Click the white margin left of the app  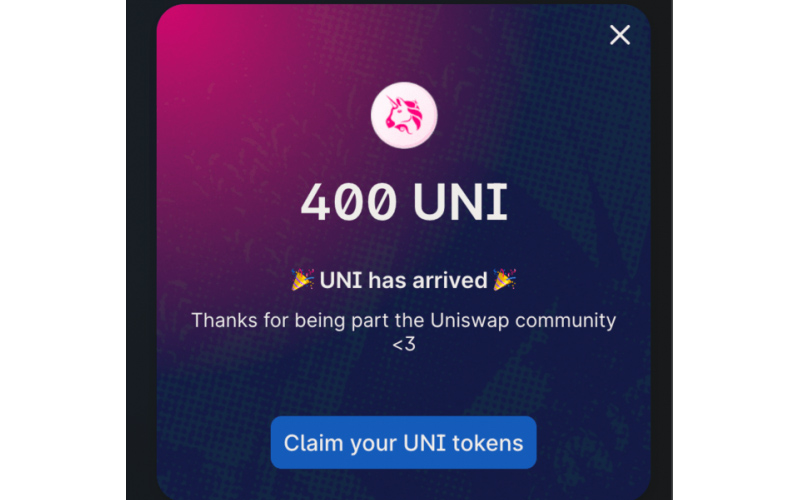(63, 250)
